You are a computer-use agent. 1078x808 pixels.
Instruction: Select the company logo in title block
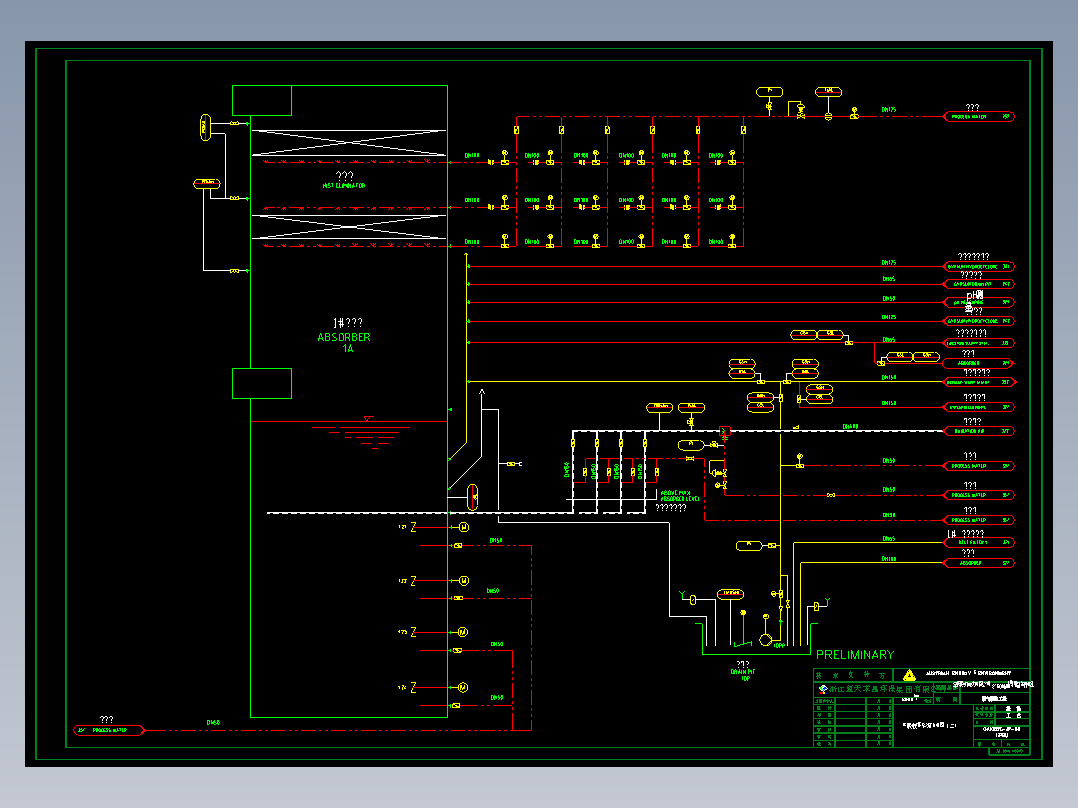(823, 688)
